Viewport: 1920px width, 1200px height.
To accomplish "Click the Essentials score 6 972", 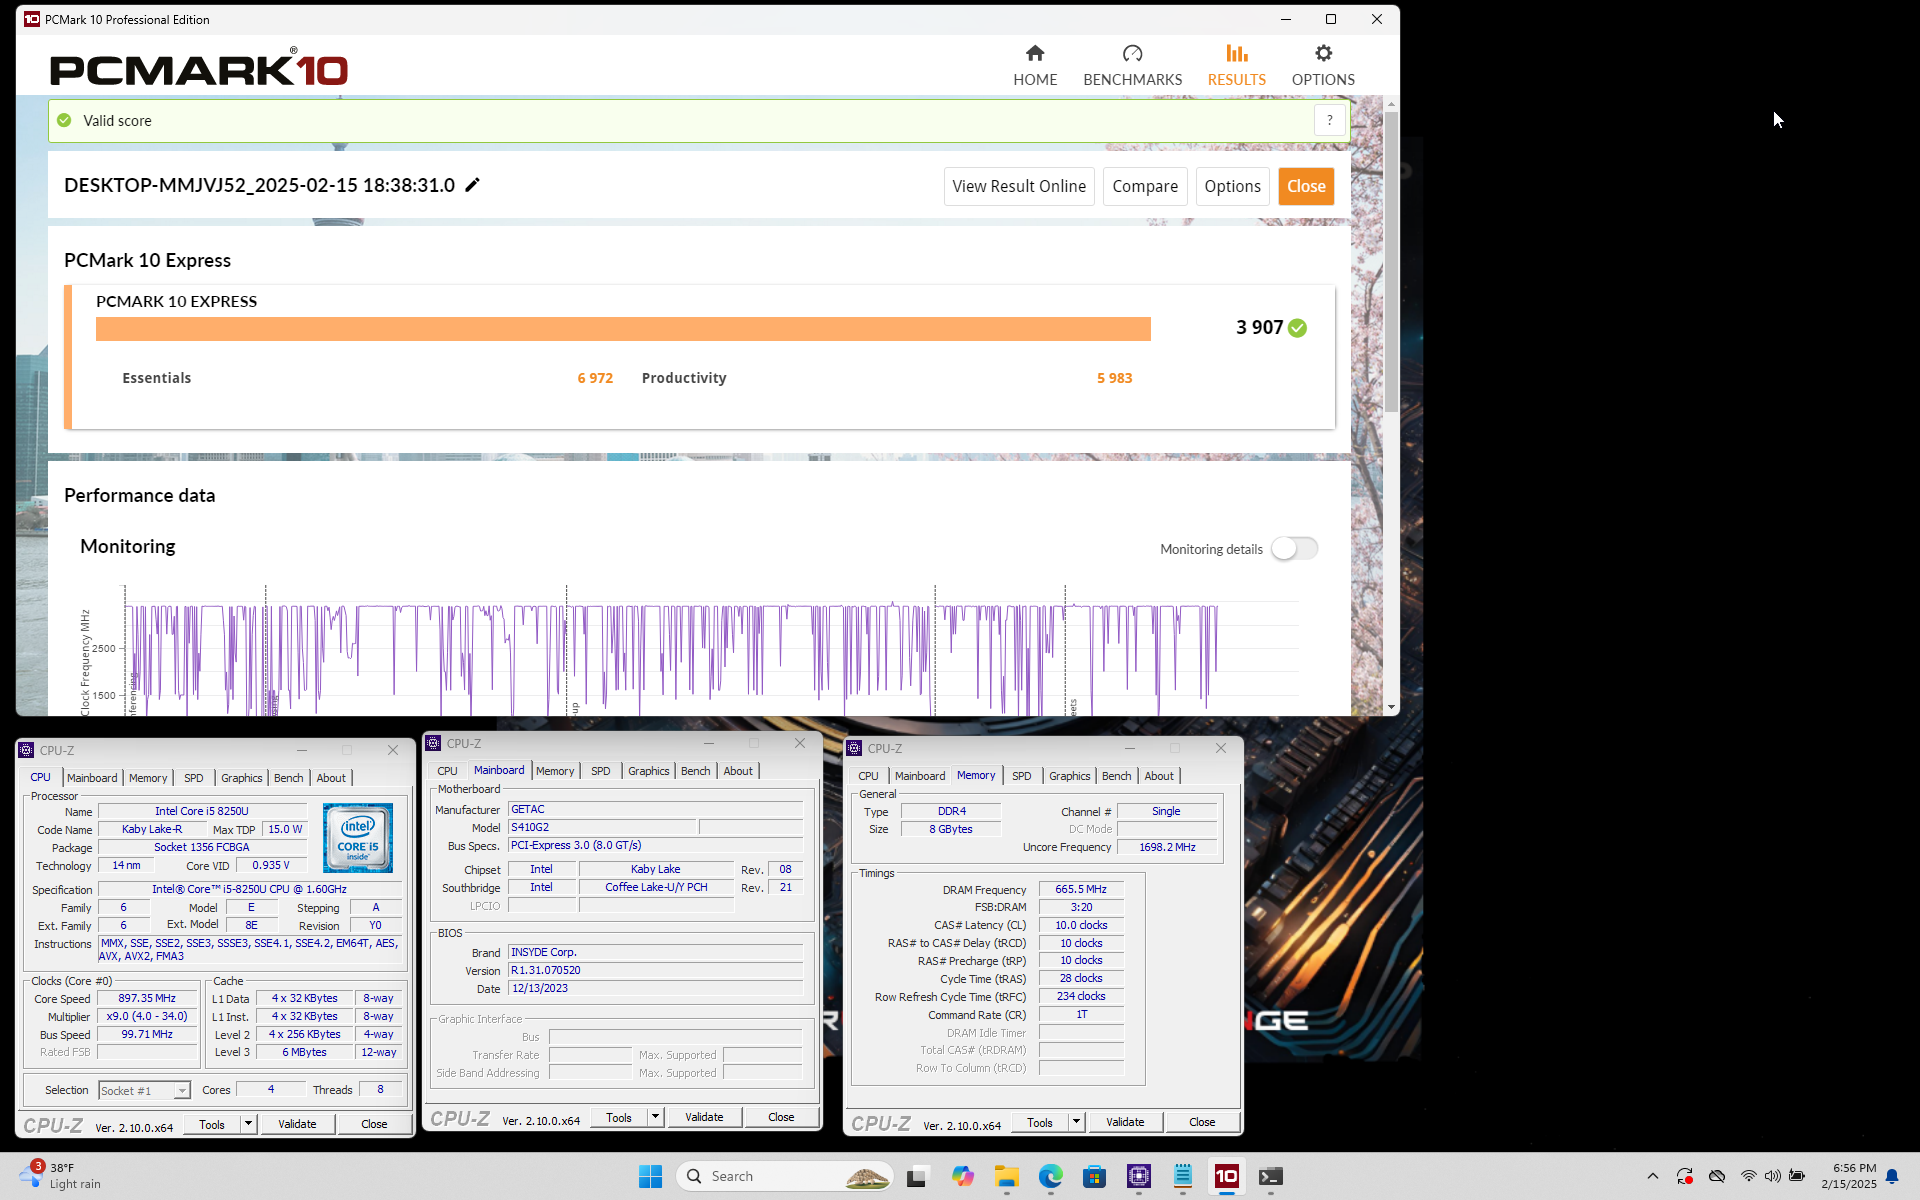I will [x=595, y=378].
